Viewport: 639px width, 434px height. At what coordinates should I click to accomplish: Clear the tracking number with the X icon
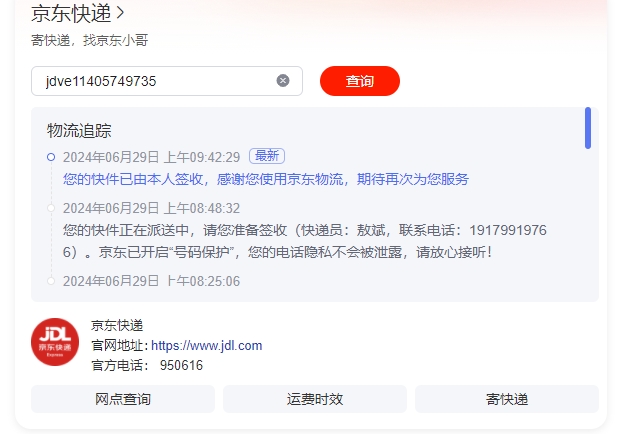(x=283, y=81)
